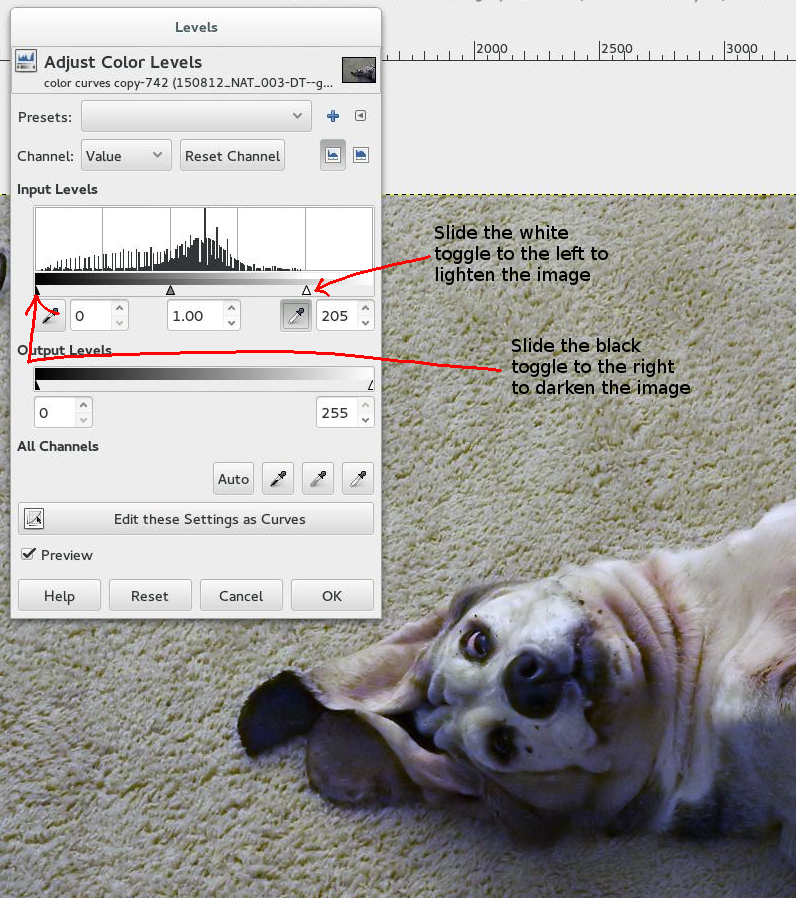Image resolution: width=796 pixels, height=898 pixels.
Task: Click the Adjust Color Levels header icon
Action: [26, 62]
